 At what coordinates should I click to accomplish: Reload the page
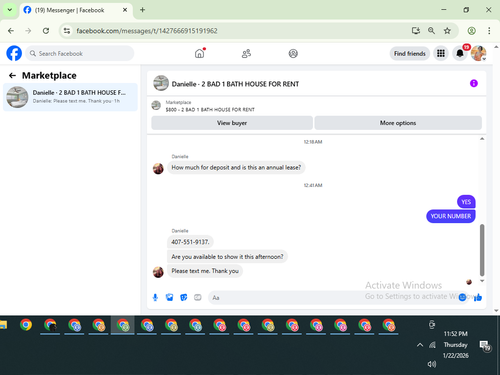point(46,31)
